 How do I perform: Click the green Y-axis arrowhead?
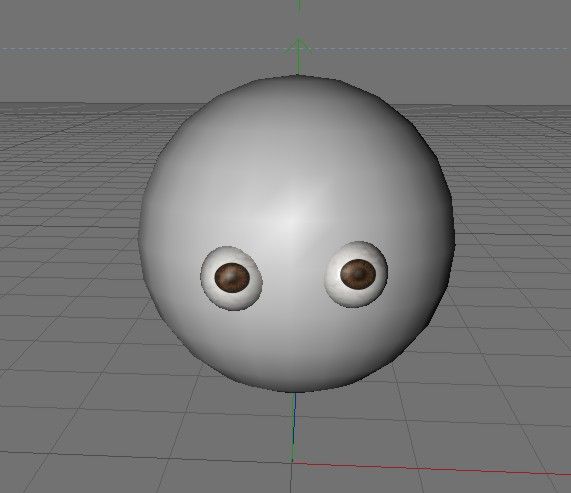[299, 45]
